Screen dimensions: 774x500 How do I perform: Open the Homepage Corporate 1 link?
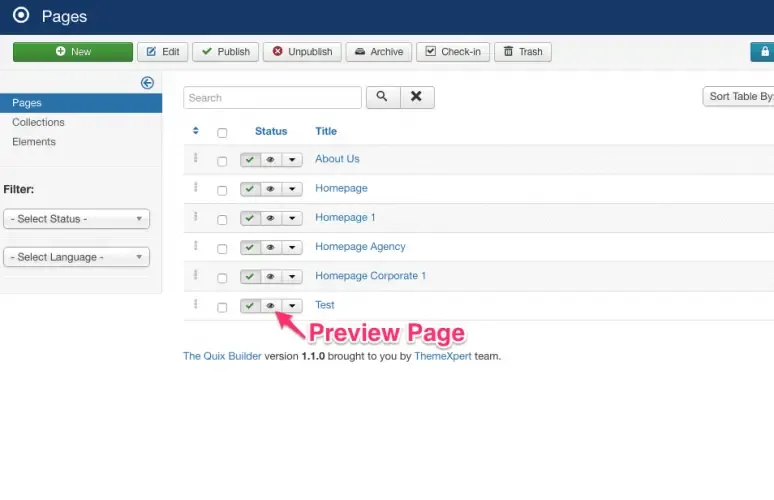pos(370,276)
